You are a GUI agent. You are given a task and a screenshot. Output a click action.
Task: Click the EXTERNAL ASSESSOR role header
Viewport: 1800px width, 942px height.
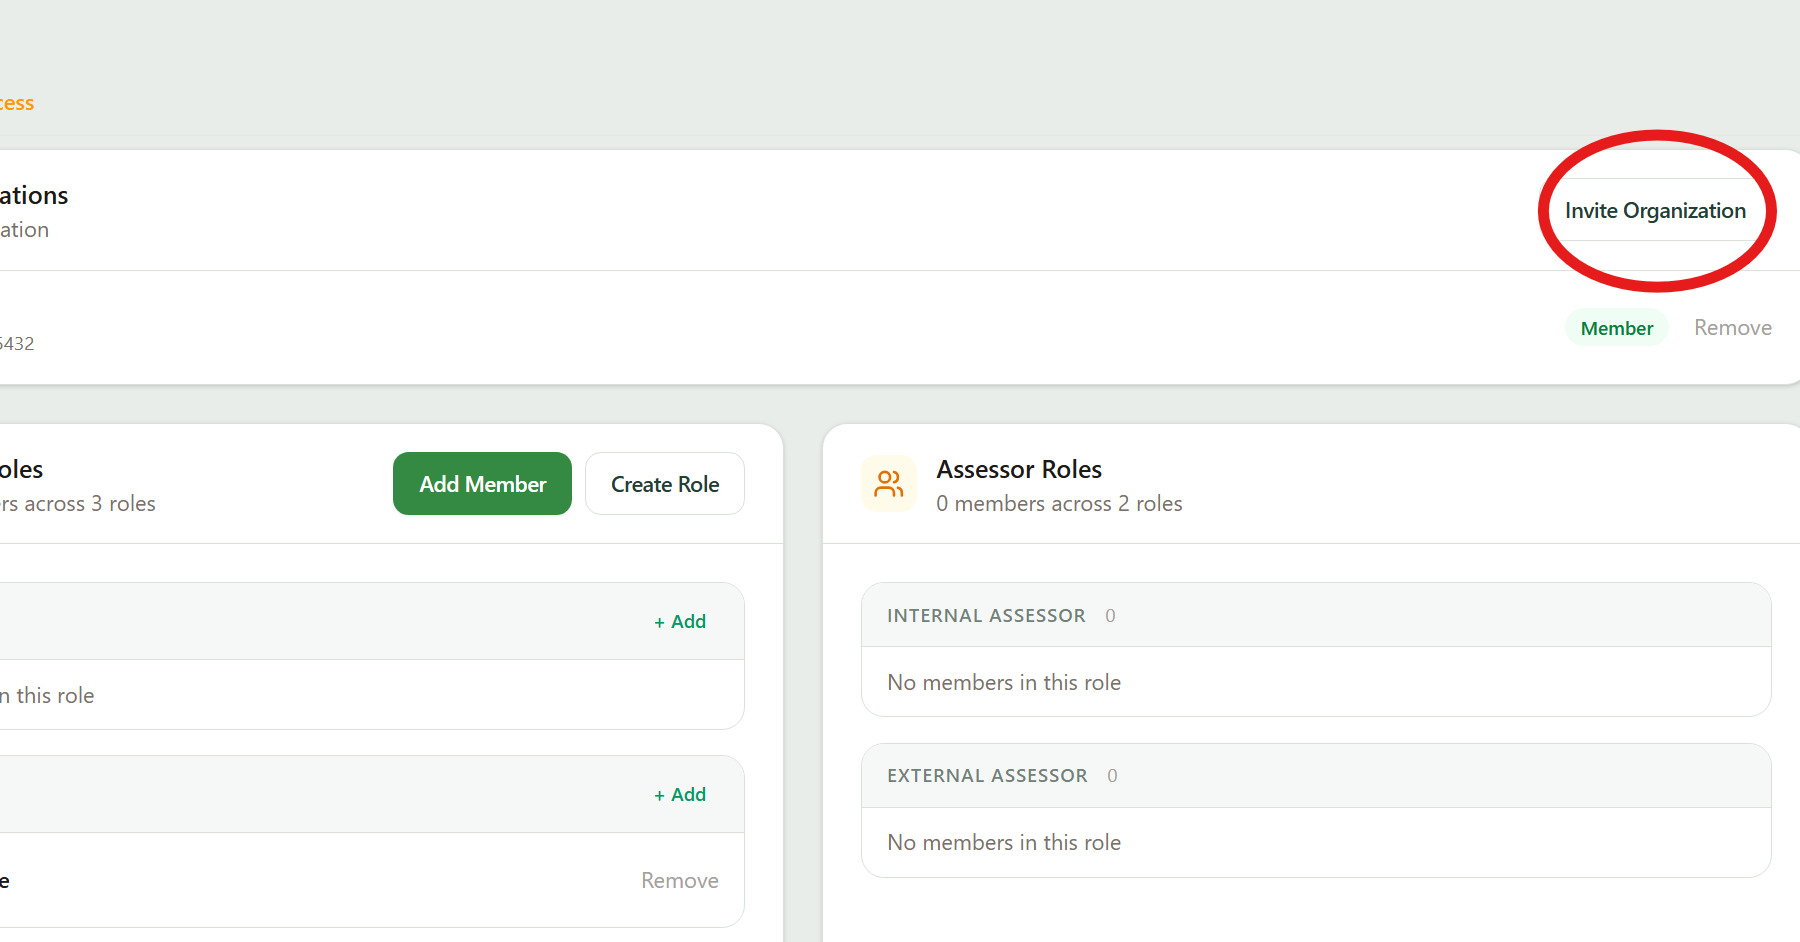(1316, 775)
